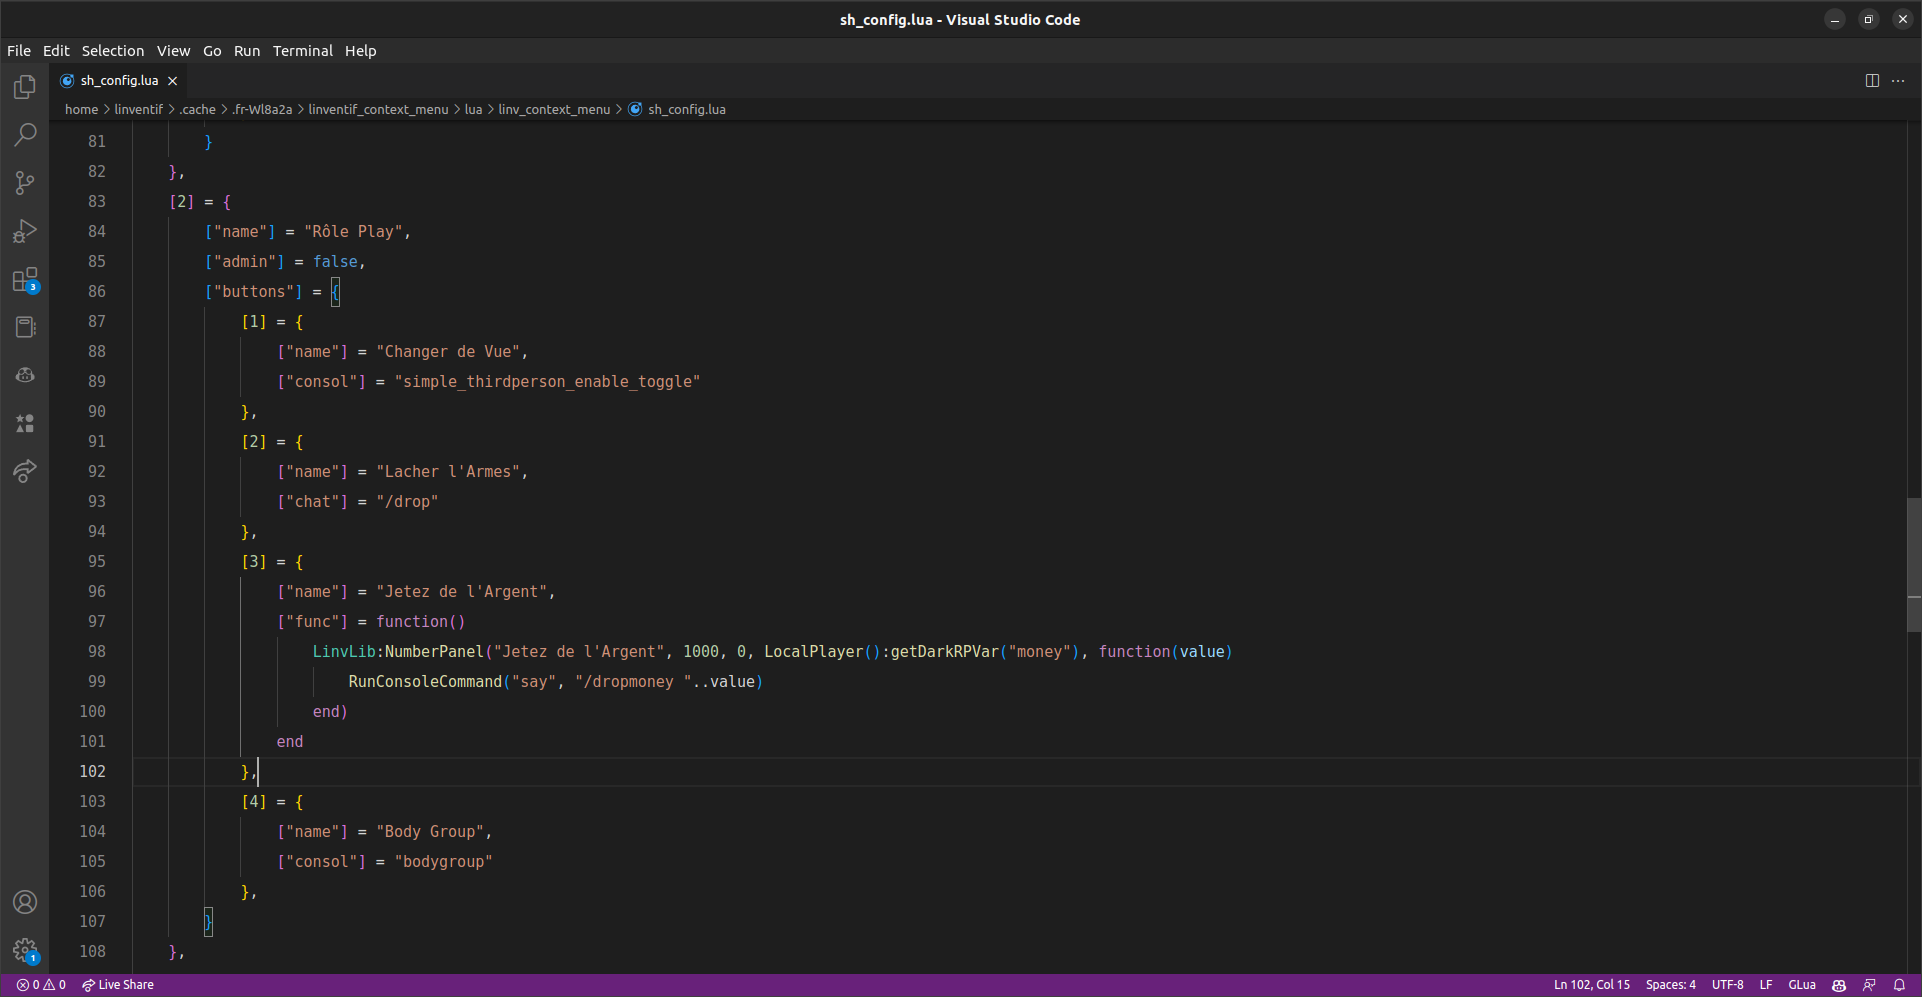Open the Run menu

tap(247, 51)
